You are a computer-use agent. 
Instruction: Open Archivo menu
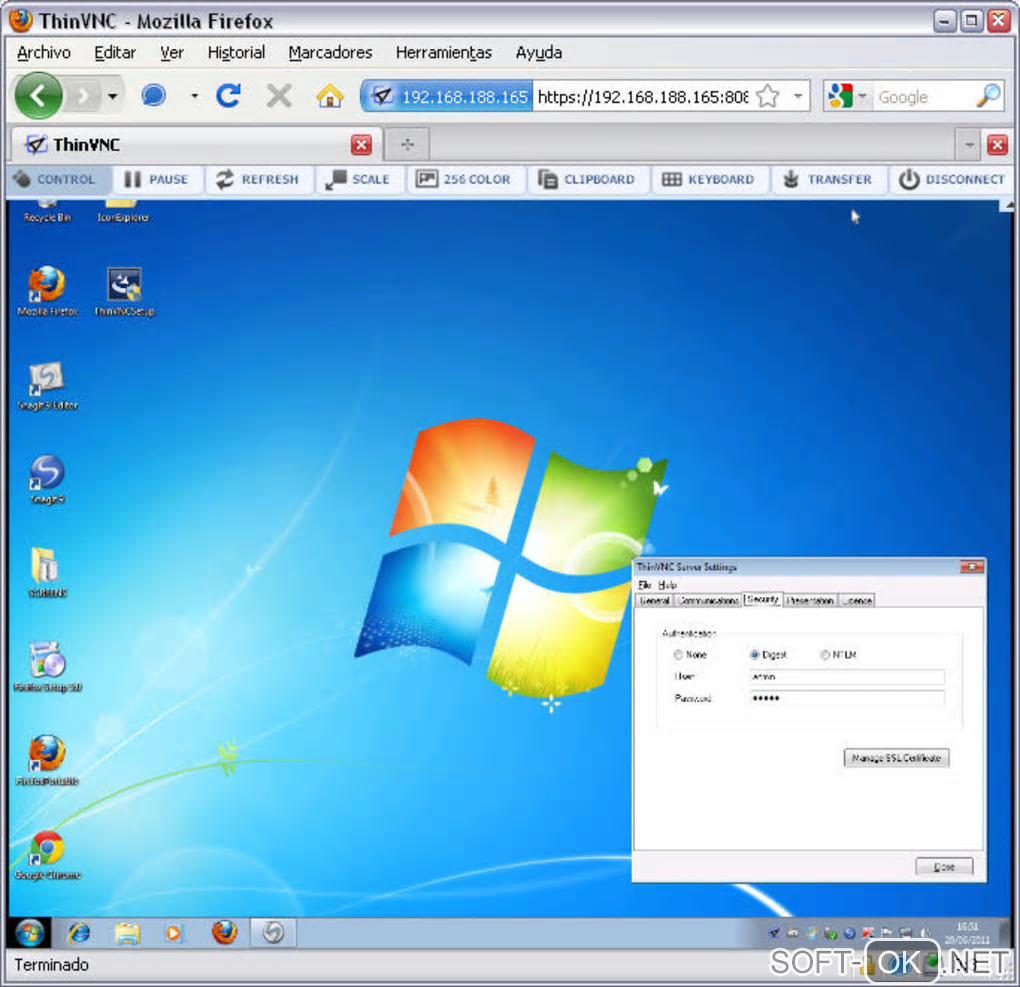[x=44, y=53]
